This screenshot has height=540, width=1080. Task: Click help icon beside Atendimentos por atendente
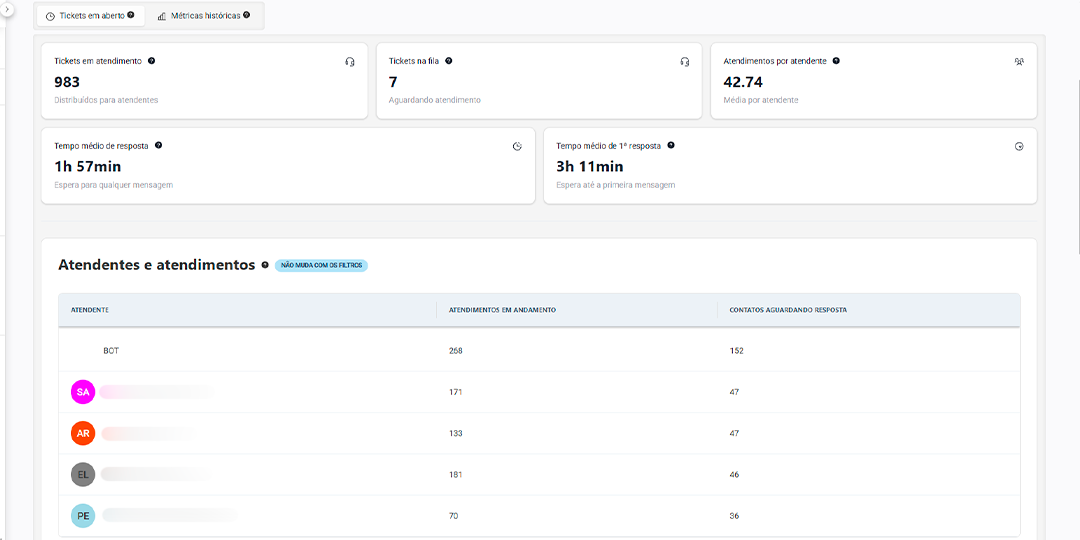(x=836, y=61)
